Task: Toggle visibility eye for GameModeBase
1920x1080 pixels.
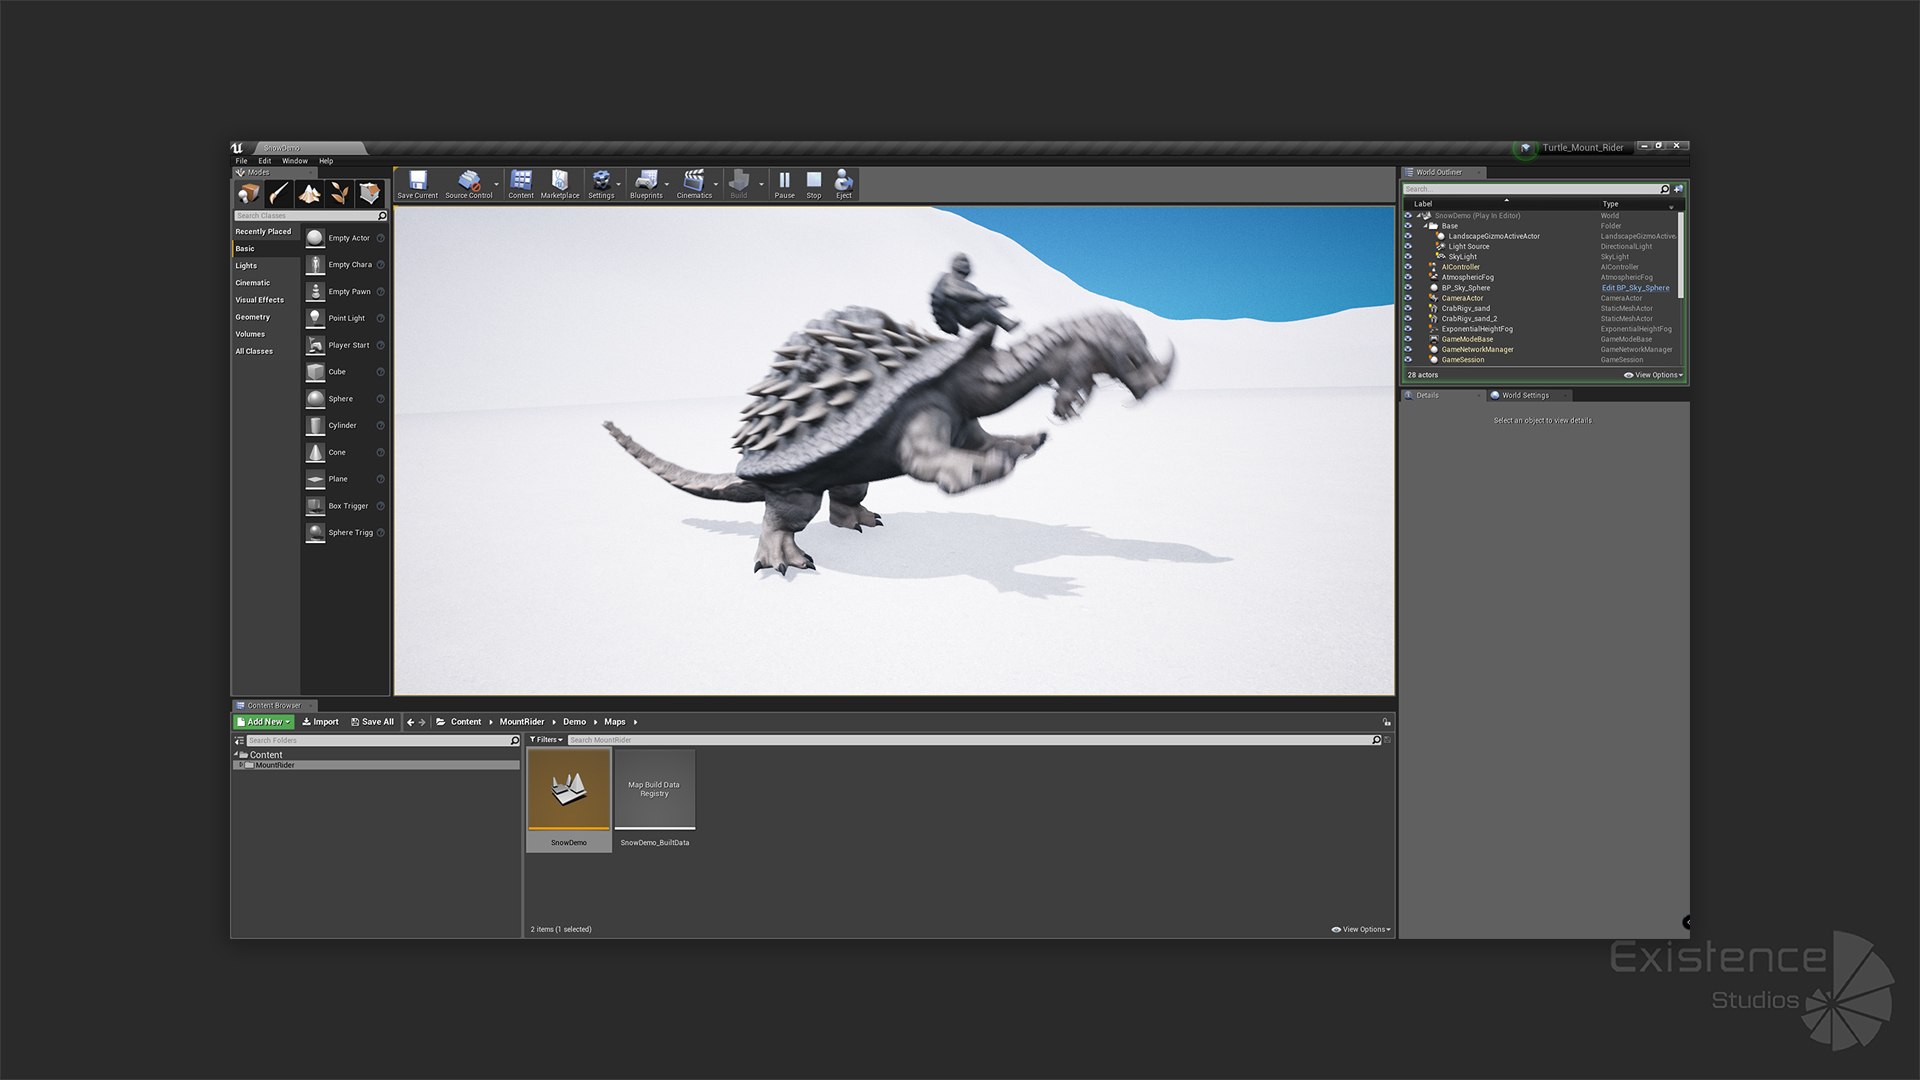Action: (x=1408, y=339)
